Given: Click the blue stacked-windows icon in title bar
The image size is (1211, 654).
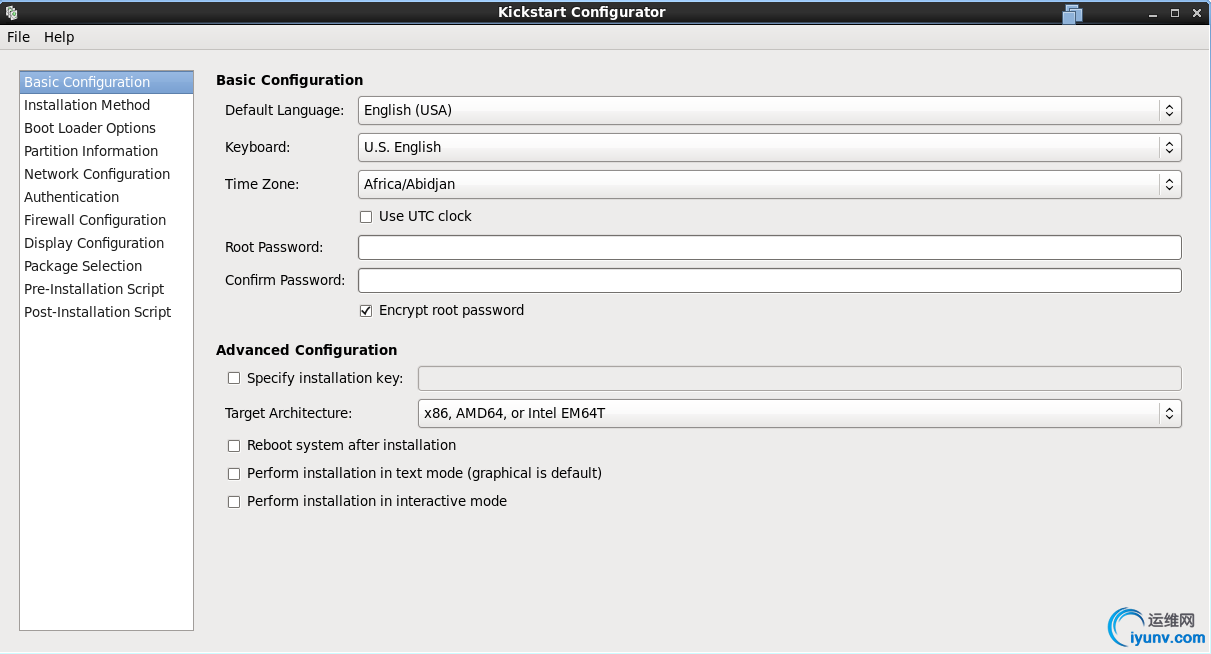Looking at the screenshot, I should [1073, 13].
